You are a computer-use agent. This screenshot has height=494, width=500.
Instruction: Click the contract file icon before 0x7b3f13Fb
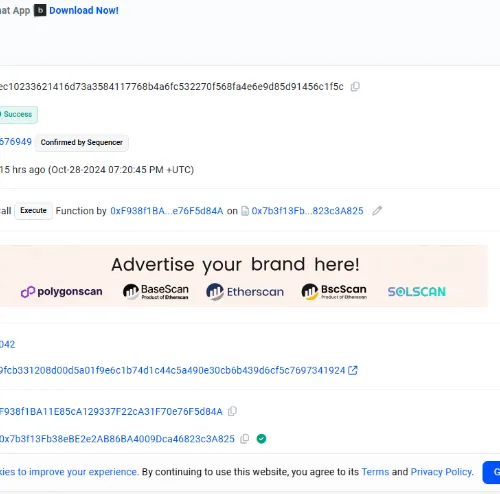(245, 211)
